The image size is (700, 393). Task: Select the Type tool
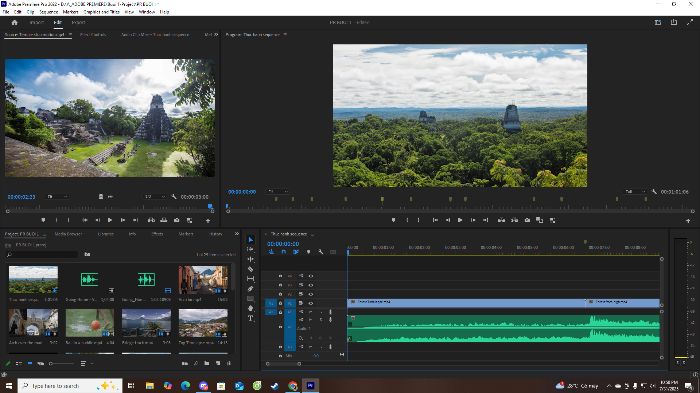pyautogui.click(x=250, y=318)
